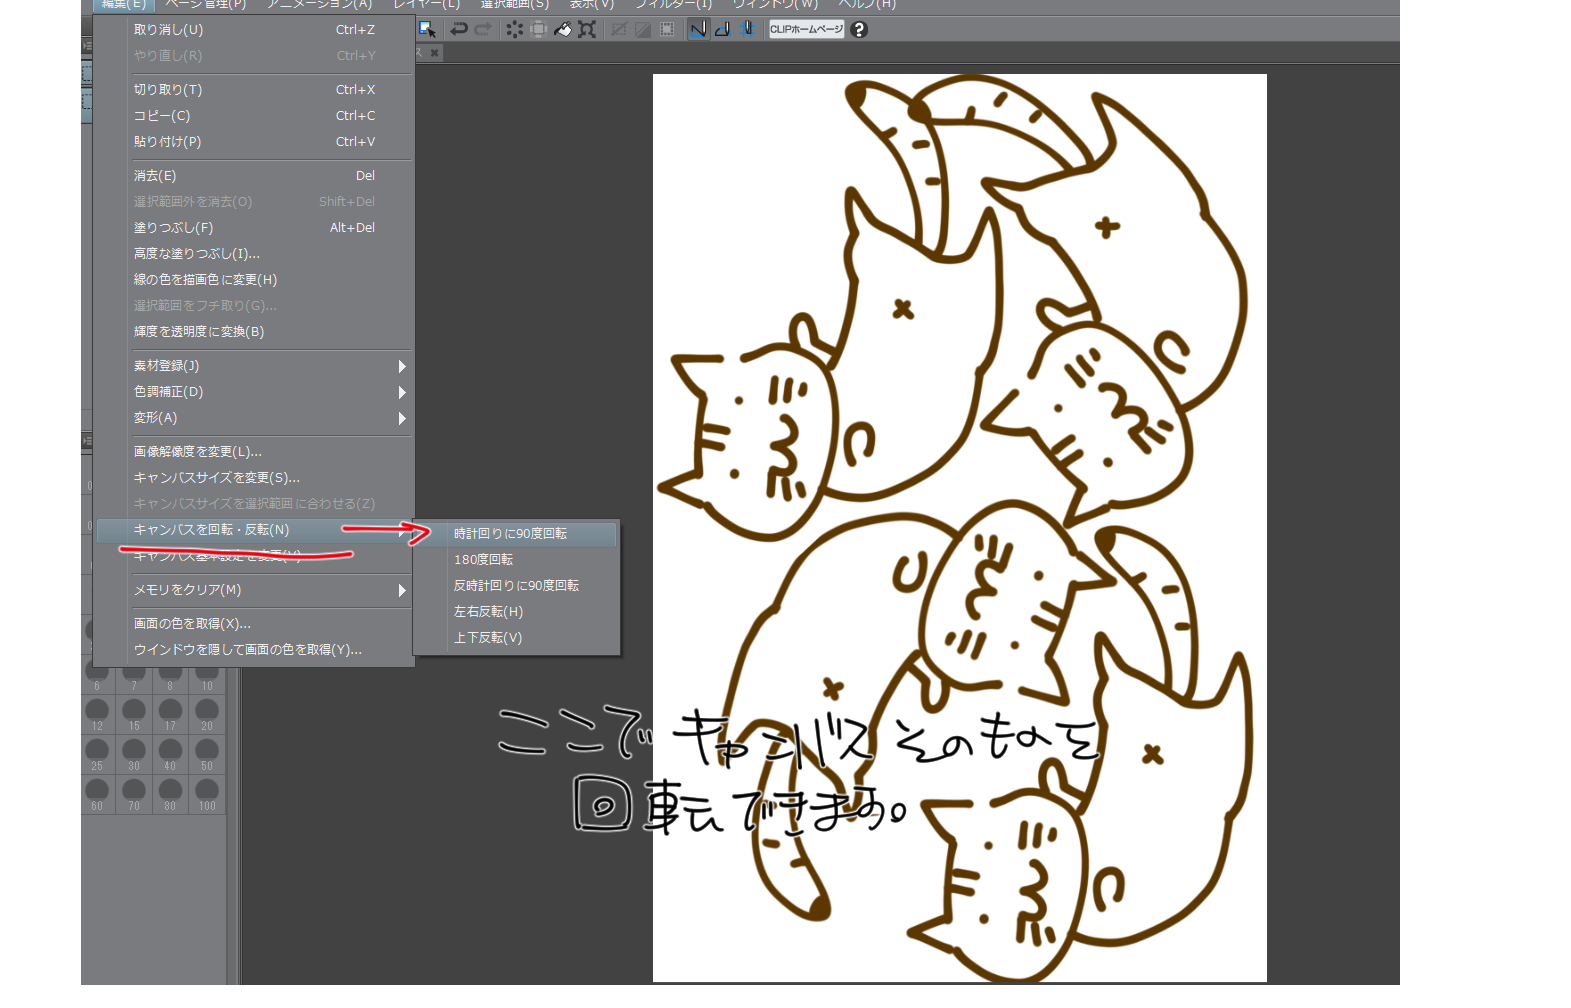The width and height of the screenshot is (1571, 1008).
Task: Close the canvas tab with X
Action: [435, 53]
